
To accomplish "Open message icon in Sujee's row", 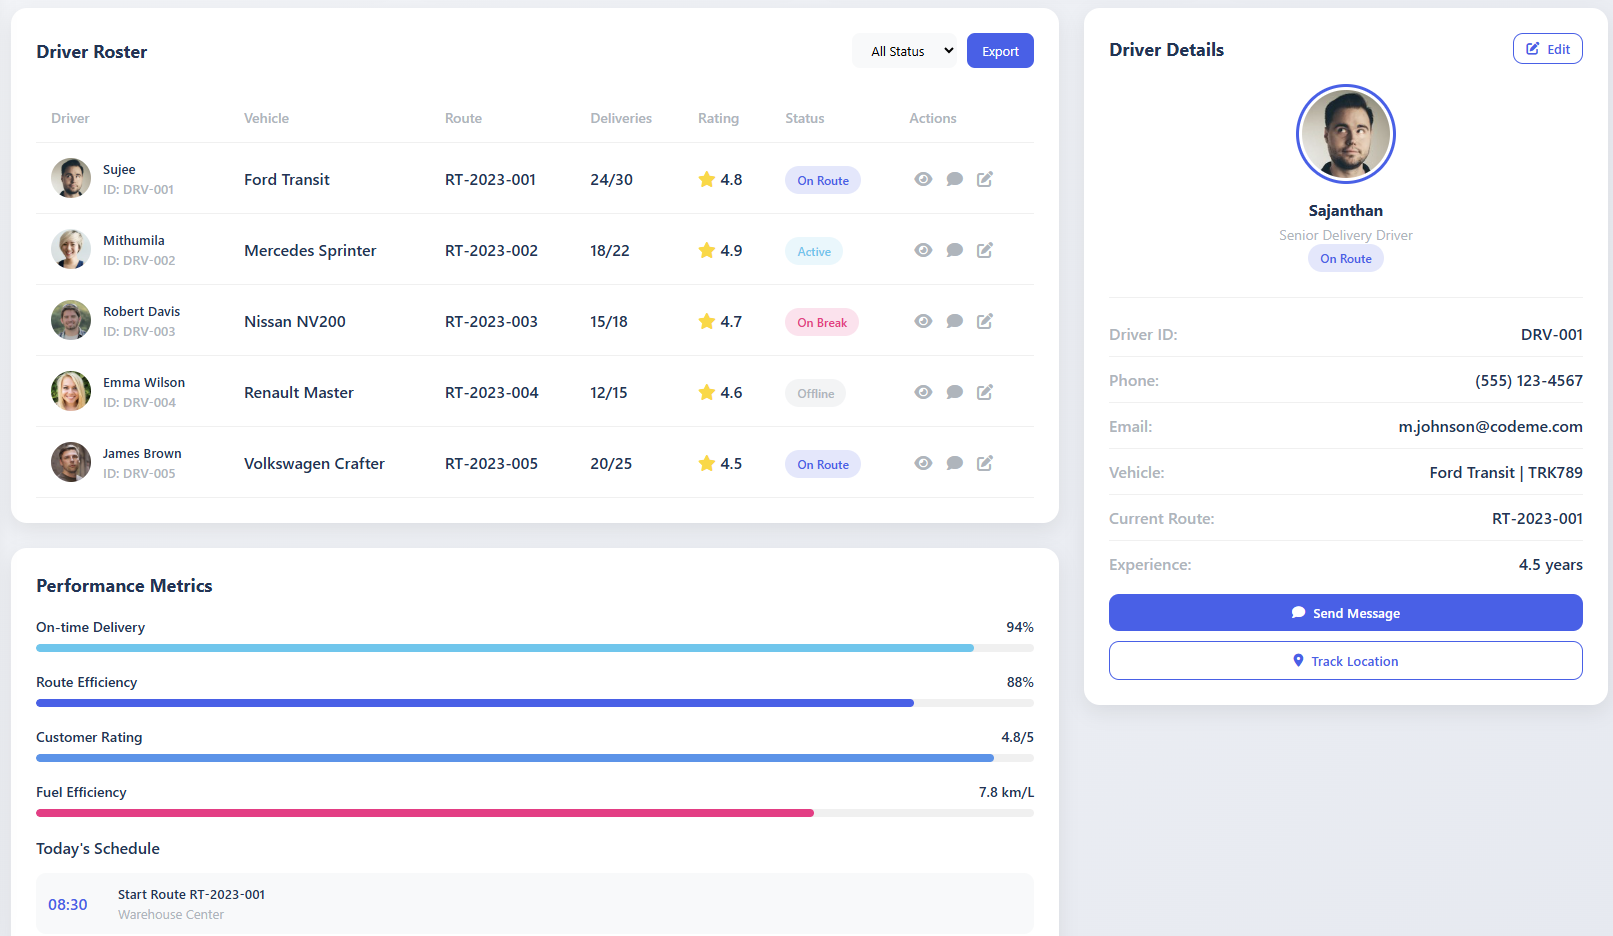I will tap(955, 179).
